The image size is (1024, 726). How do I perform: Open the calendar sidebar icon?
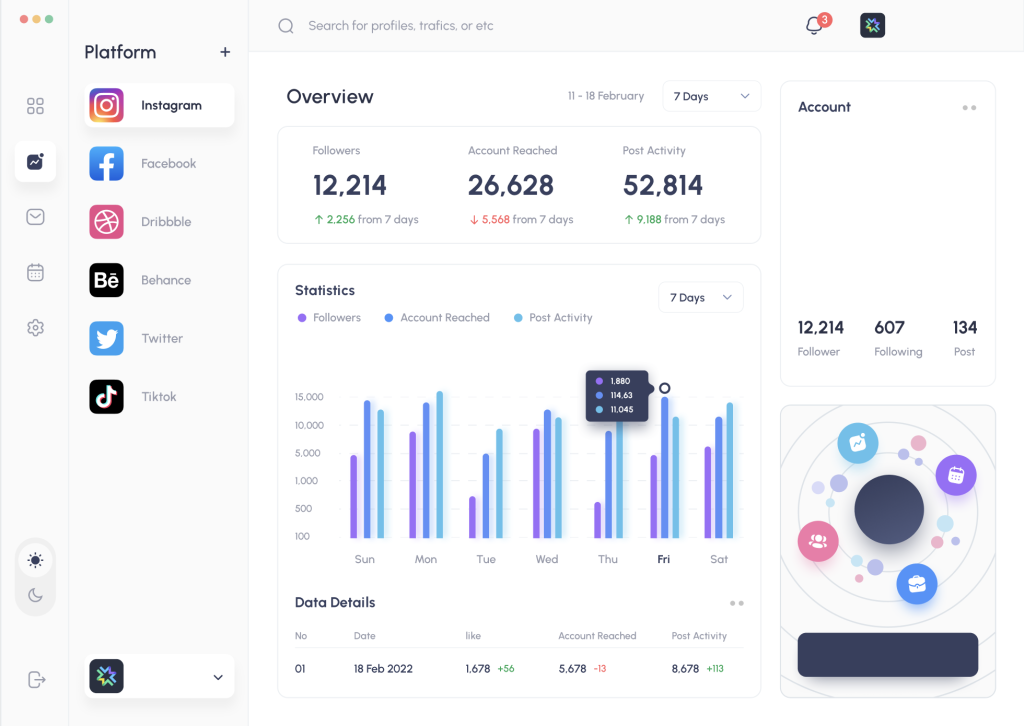[35, 272]
